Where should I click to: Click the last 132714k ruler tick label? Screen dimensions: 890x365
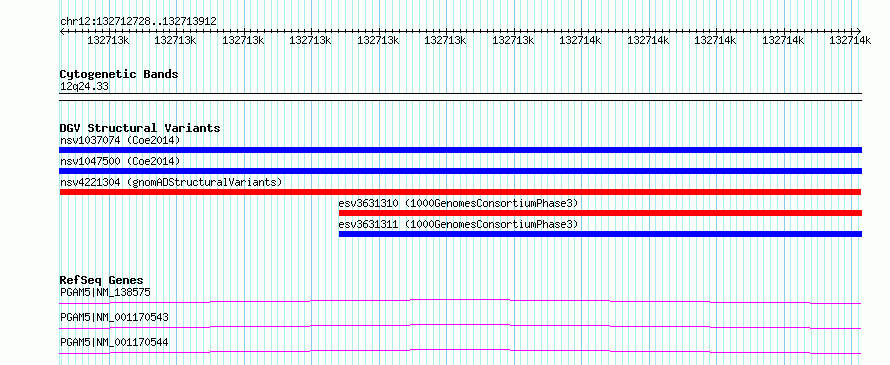pyautogui.click(x=850, y=40)
